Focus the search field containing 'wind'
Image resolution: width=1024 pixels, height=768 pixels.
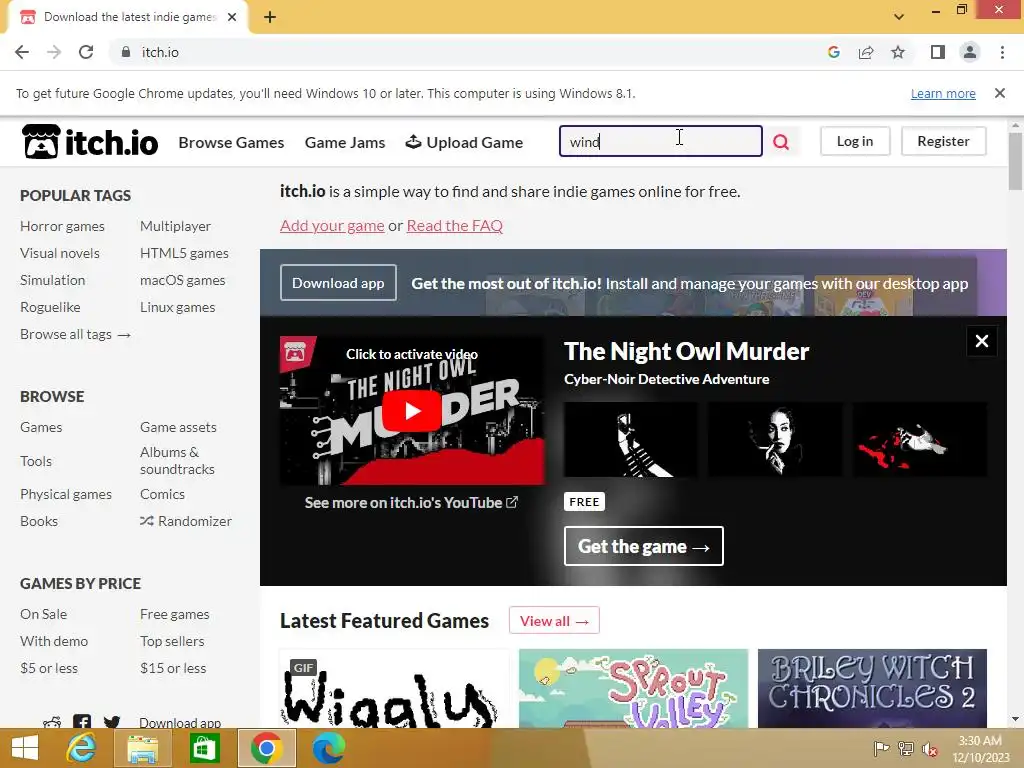[x=661, y=141]
